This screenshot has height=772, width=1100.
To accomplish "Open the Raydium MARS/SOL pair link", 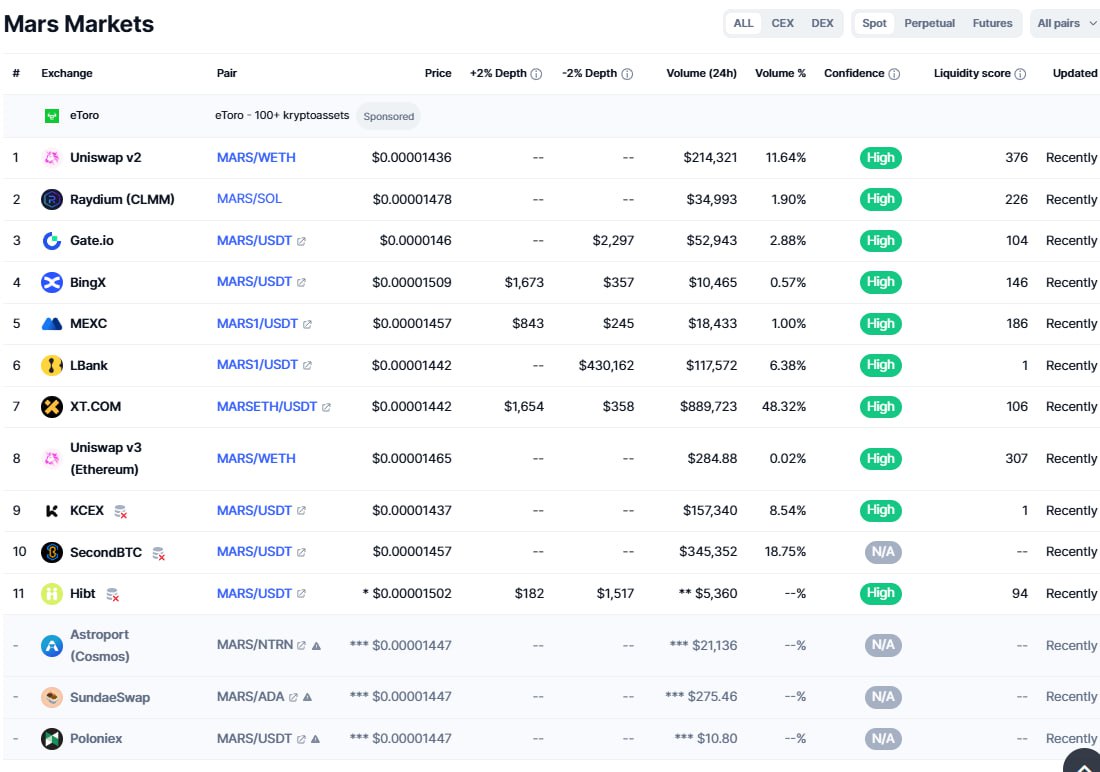I will [249, 199].
